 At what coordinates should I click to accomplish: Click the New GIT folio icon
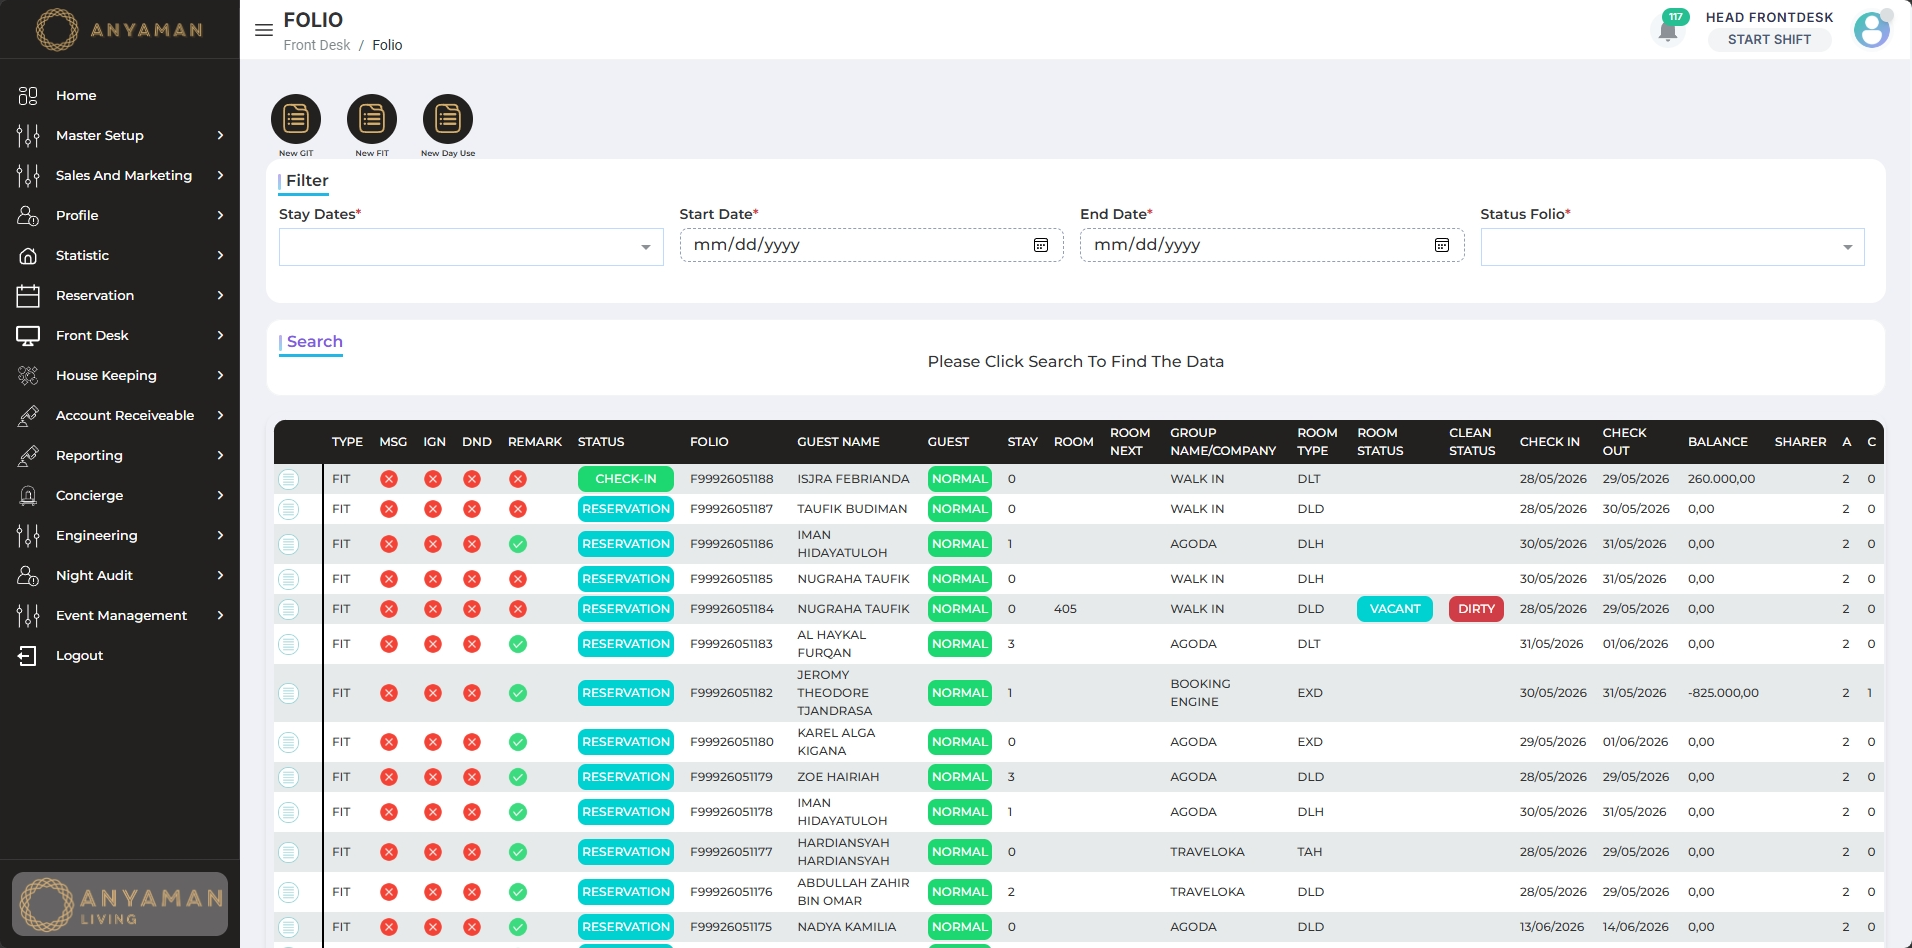coord(296,120)
